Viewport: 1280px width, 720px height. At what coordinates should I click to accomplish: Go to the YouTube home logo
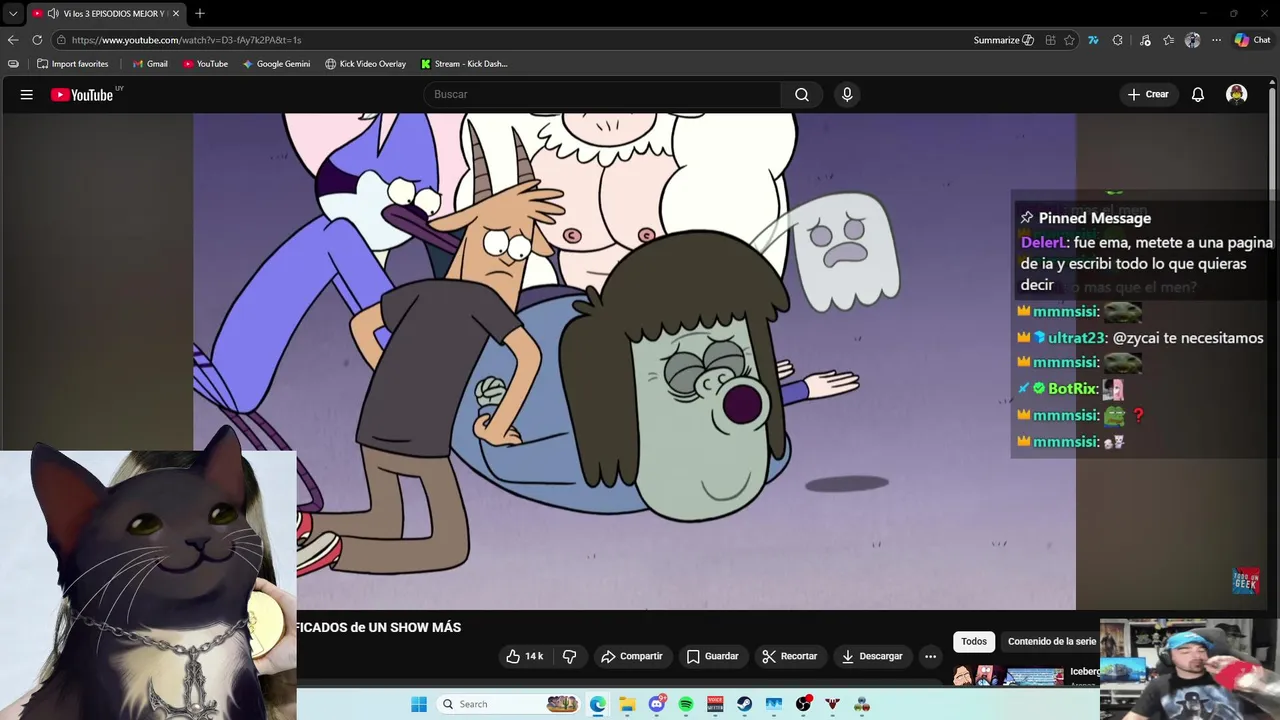pyautogui.click(x=82, y=94)
